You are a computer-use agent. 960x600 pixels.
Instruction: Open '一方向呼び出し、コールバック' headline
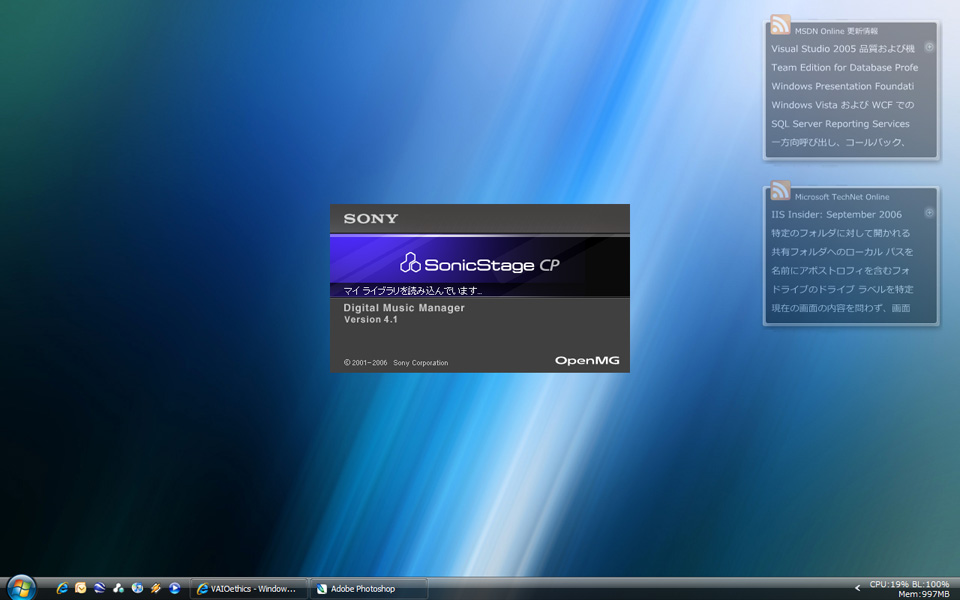point(838,143)
